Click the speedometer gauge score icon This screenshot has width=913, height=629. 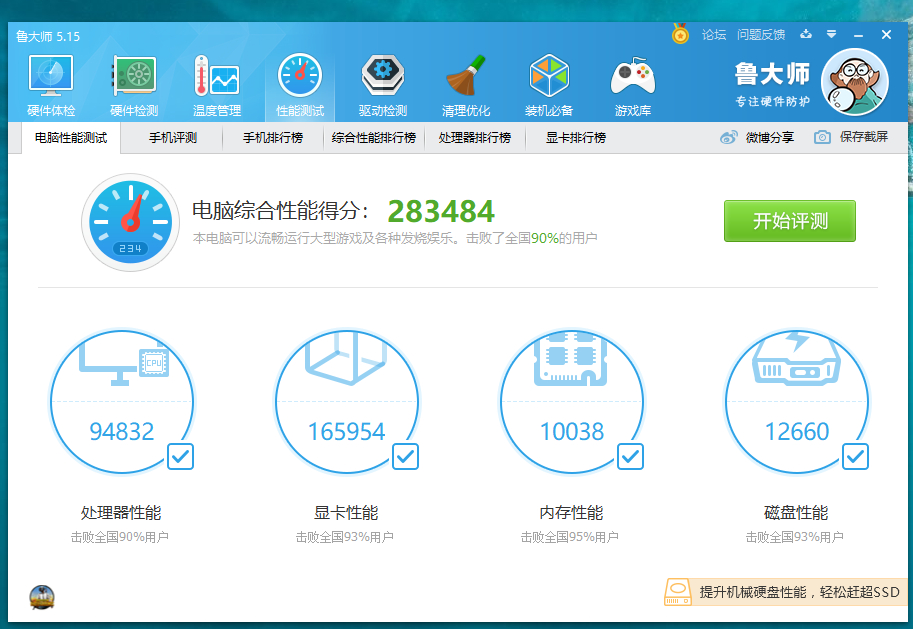click(130, 222)
